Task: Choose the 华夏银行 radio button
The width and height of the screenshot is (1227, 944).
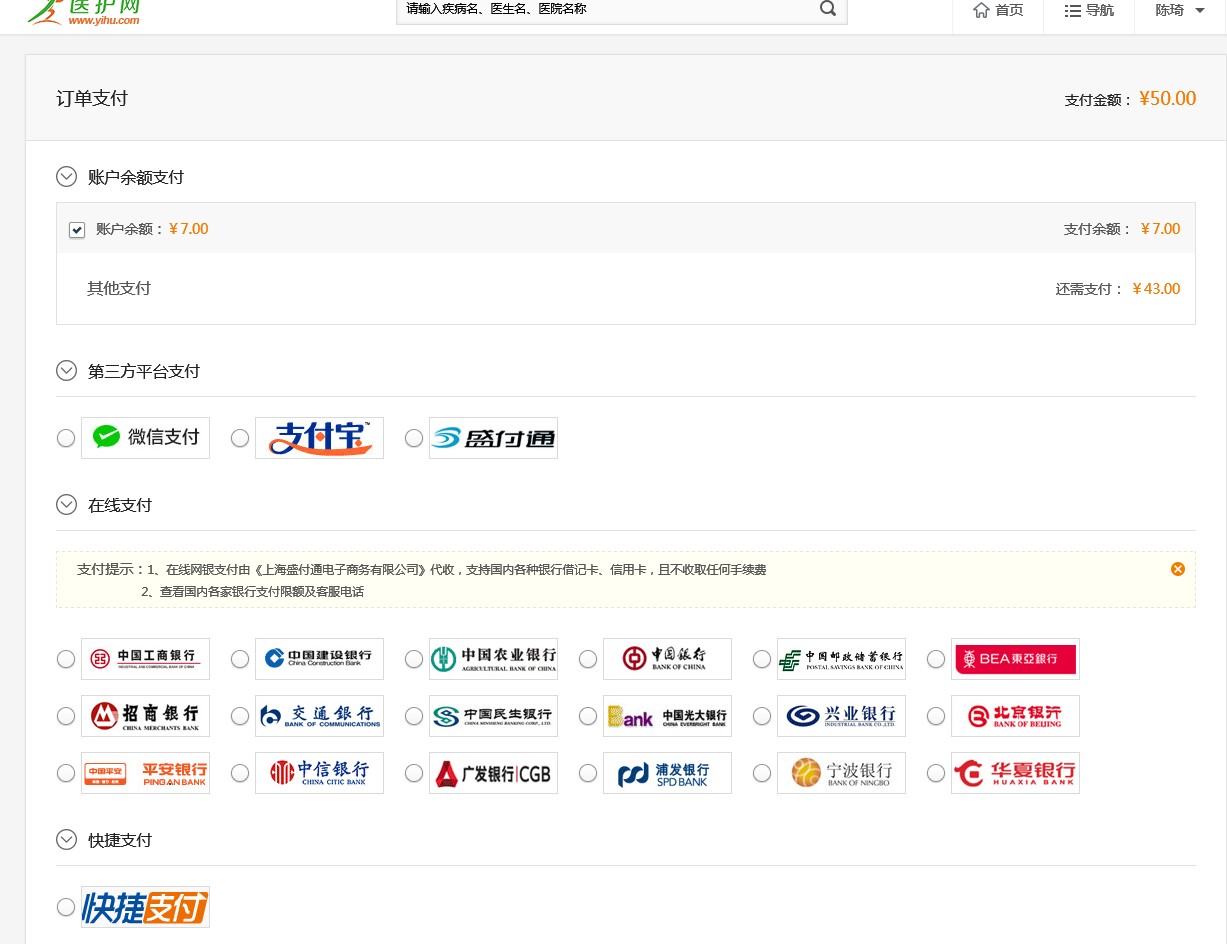Action: pyautogui.click(x=936, y=773)
